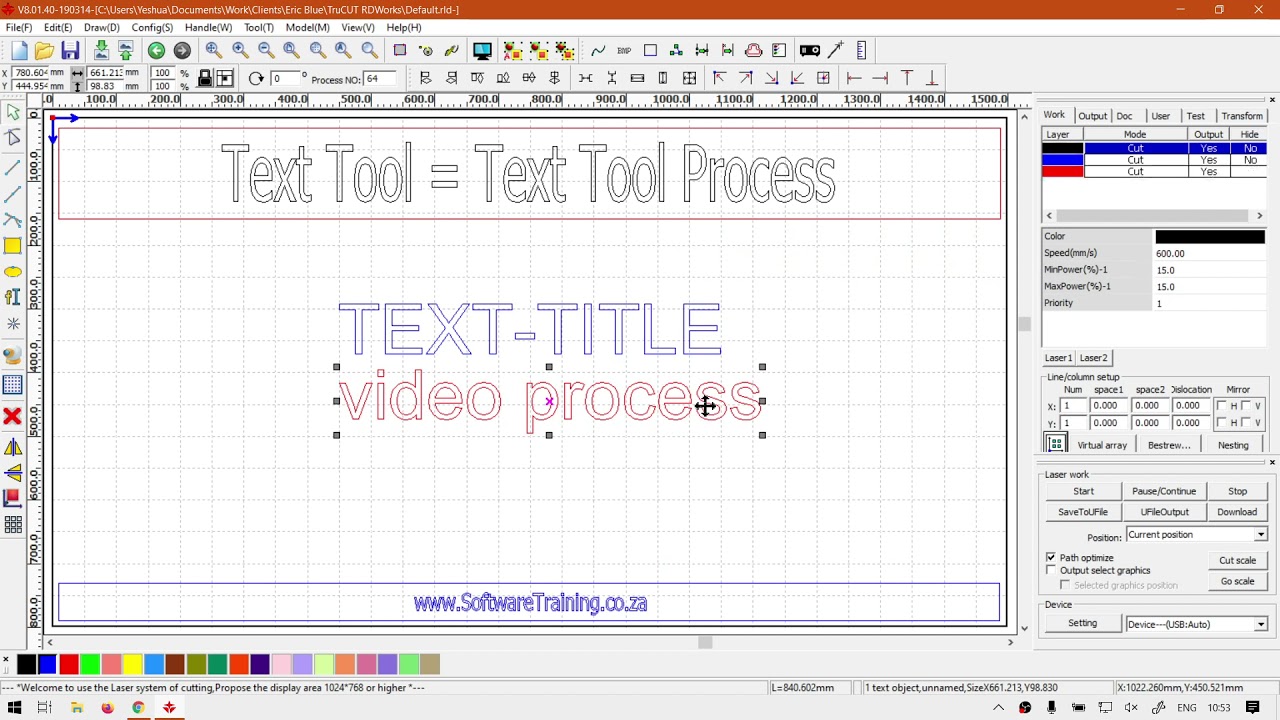
Task: Pick green swatch in bottom palette
Action: 90,664
